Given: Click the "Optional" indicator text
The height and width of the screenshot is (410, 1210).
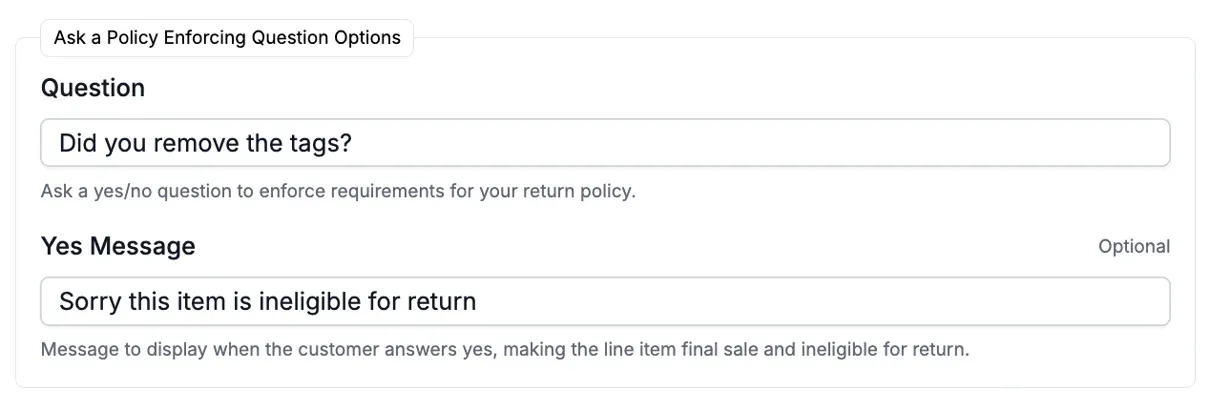Looking at the screenshot, I should click(x=1133, y=246).
